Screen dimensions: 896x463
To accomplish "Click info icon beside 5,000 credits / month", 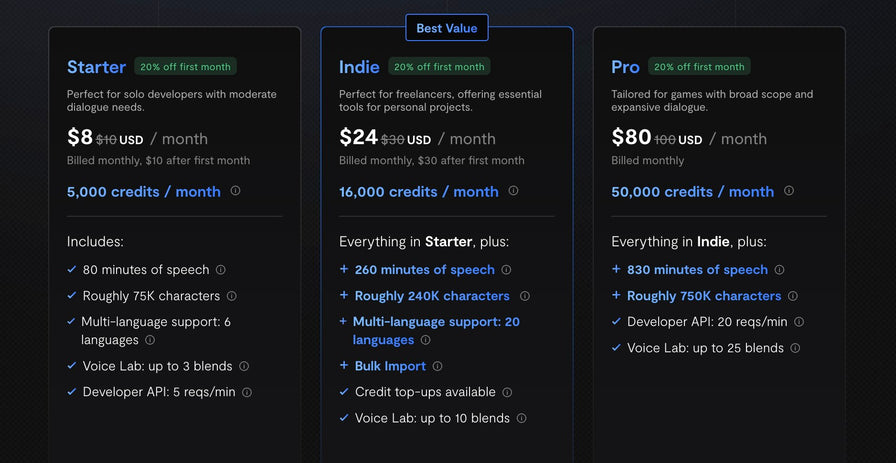I will click(x=236, y=191).
